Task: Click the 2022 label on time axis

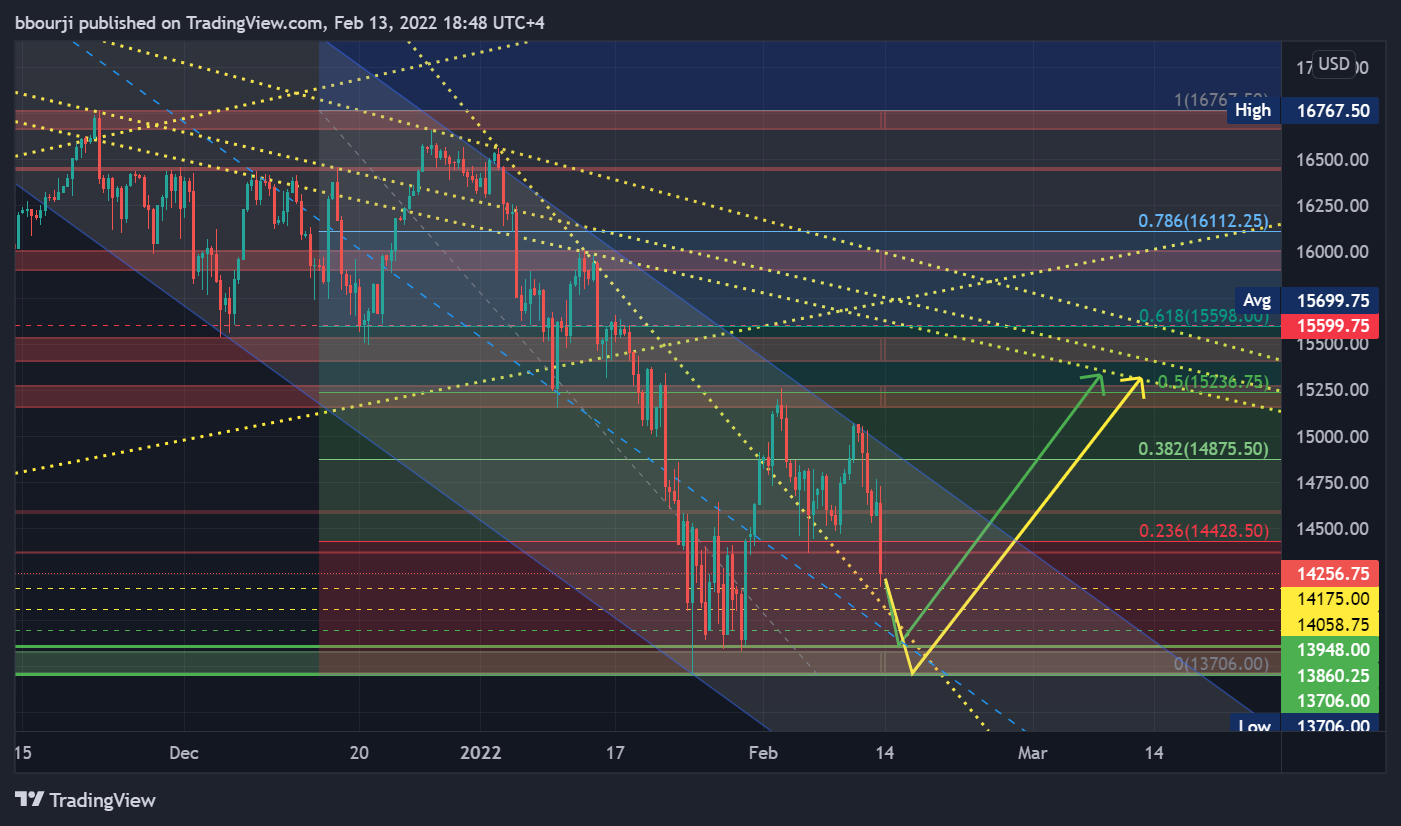Action: 480,753
